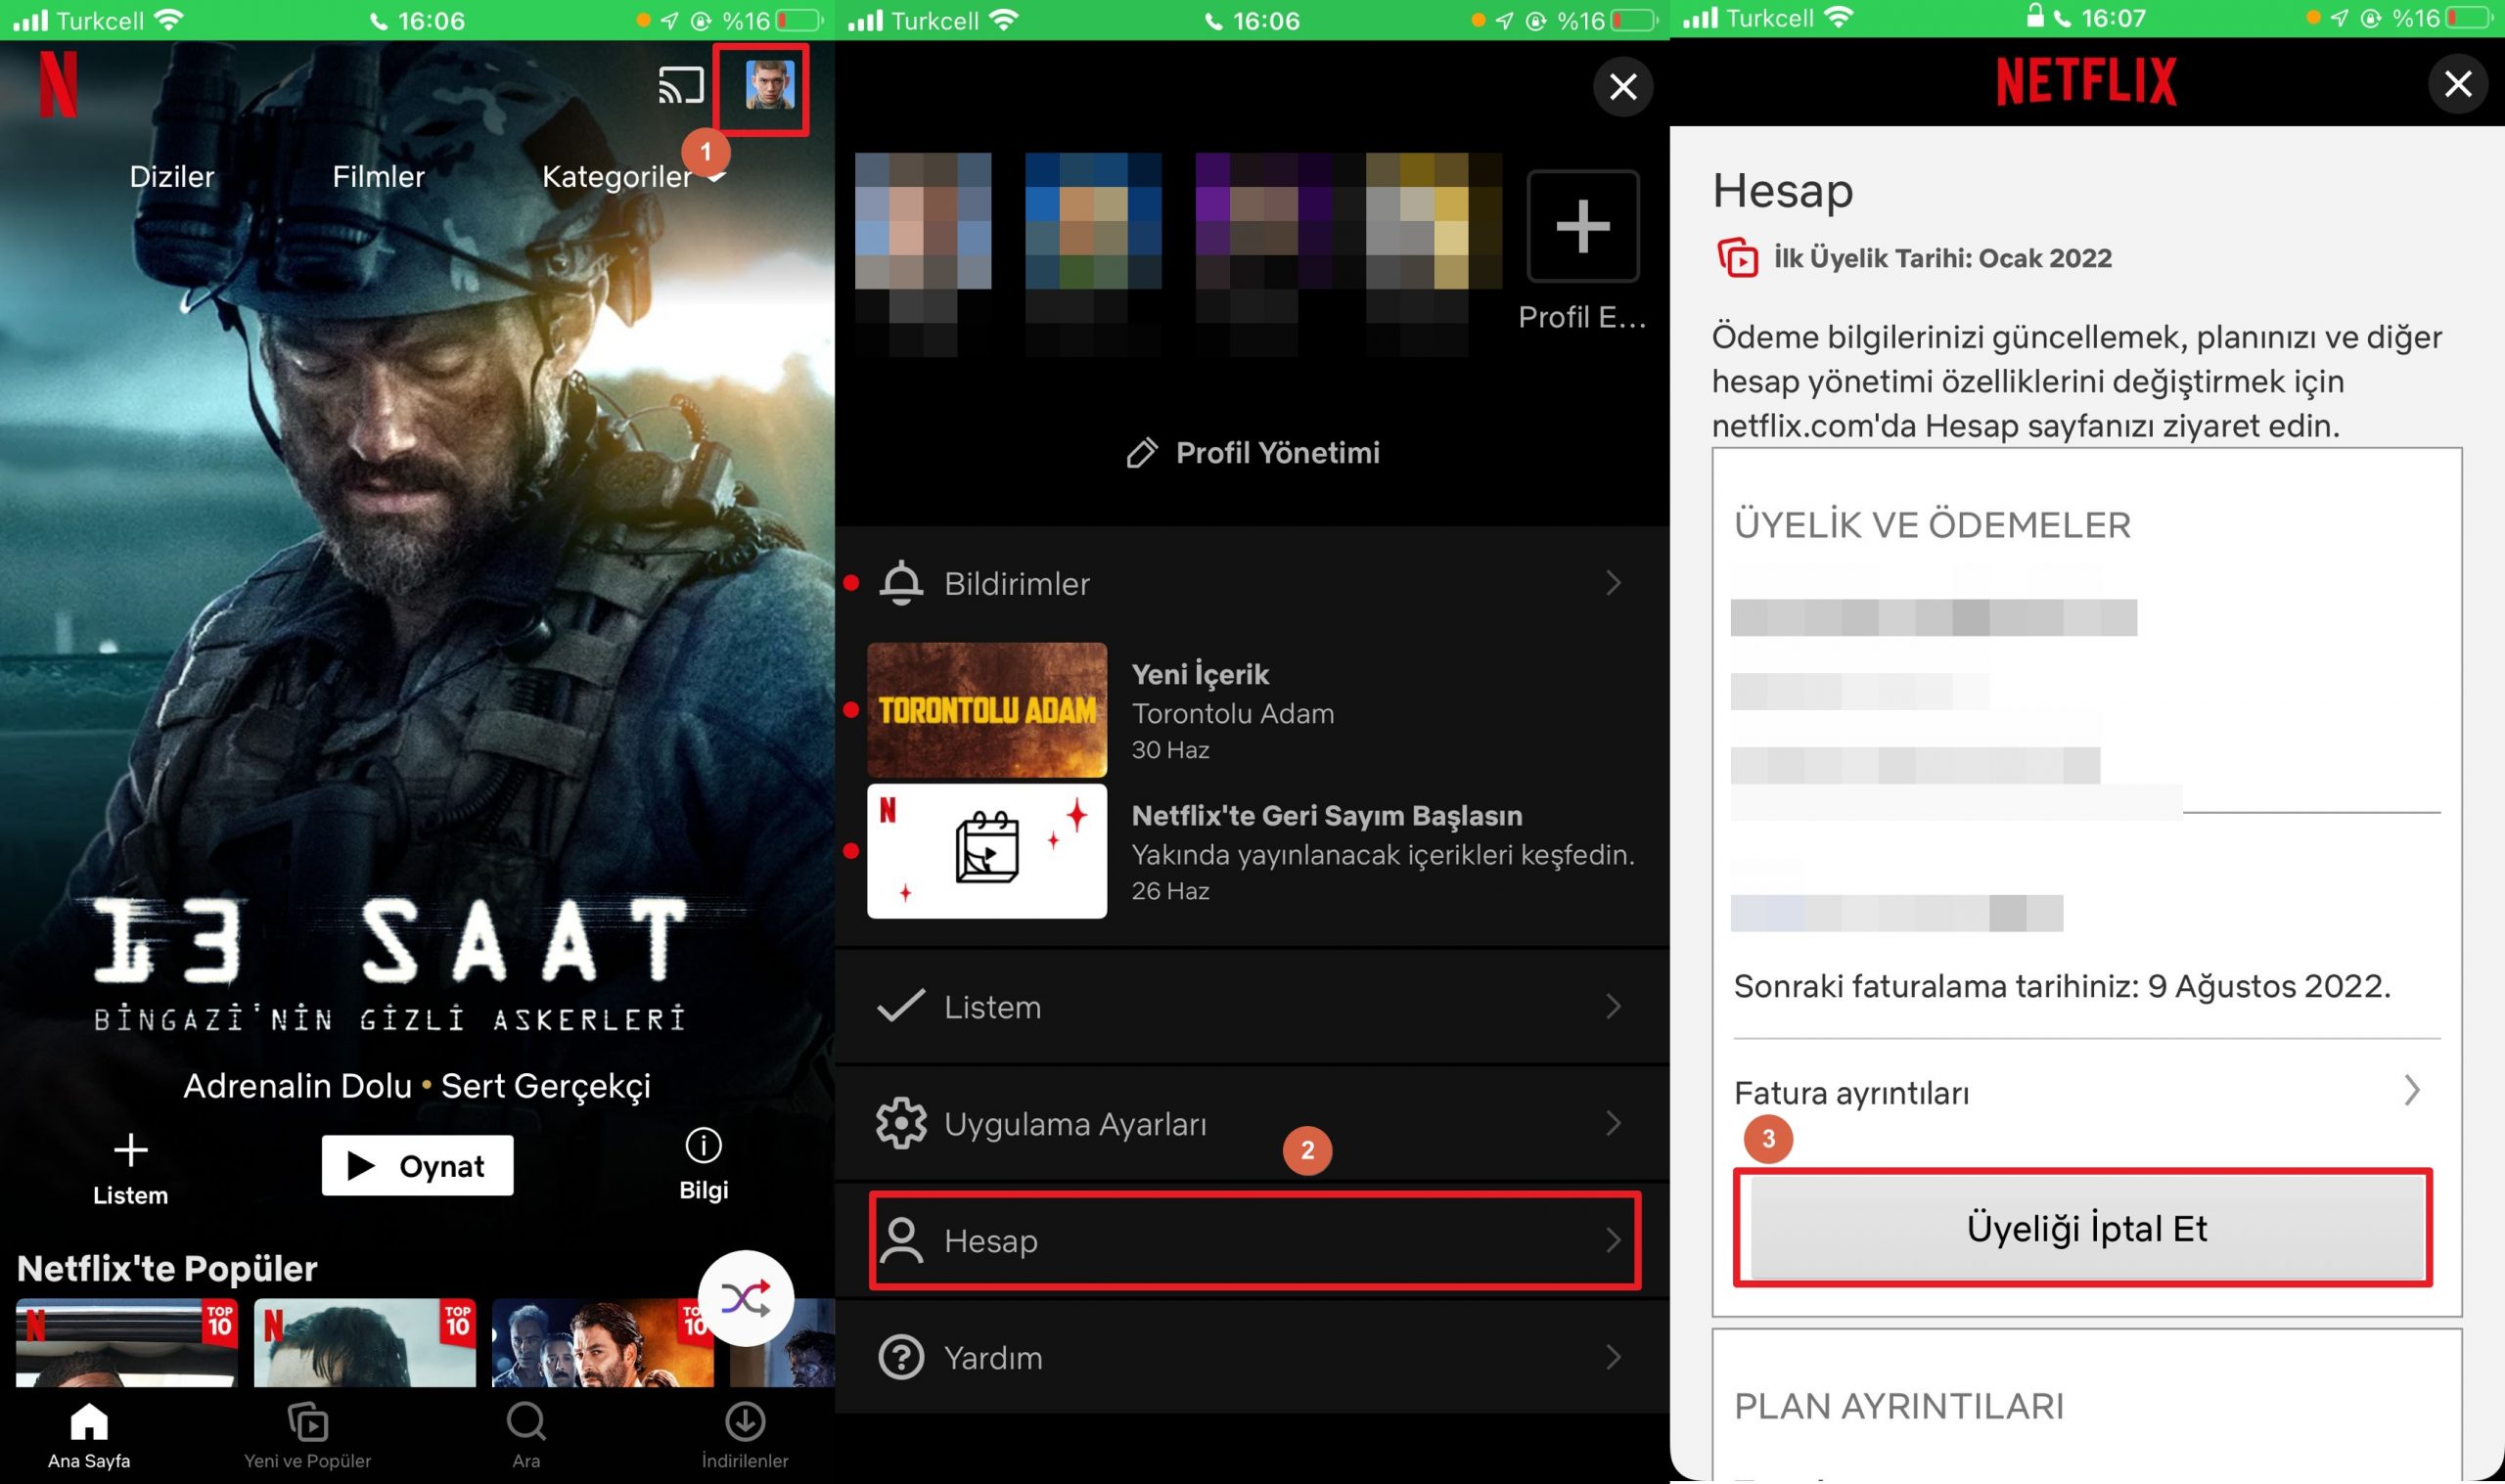Tap the Uygulama Ayarları menu label
The height and width of the screenshot is (1484, 2505).
click(1075, 1124)
